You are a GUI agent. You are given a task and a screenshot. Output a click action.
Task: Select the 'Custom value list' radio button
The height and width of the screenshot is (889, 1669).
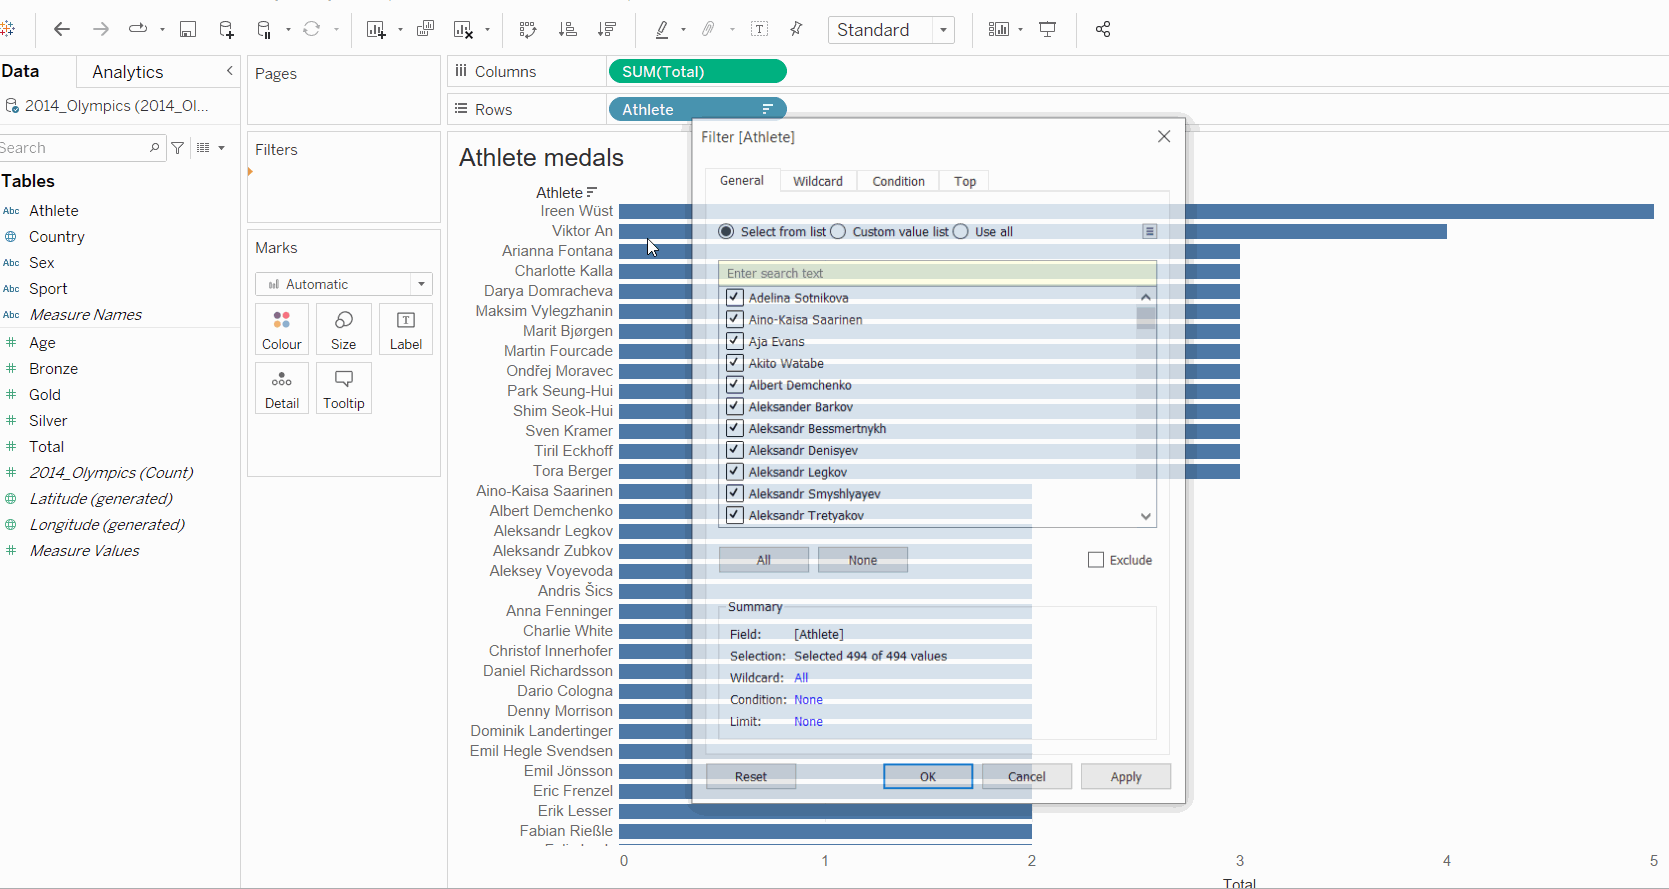[838, 231]
